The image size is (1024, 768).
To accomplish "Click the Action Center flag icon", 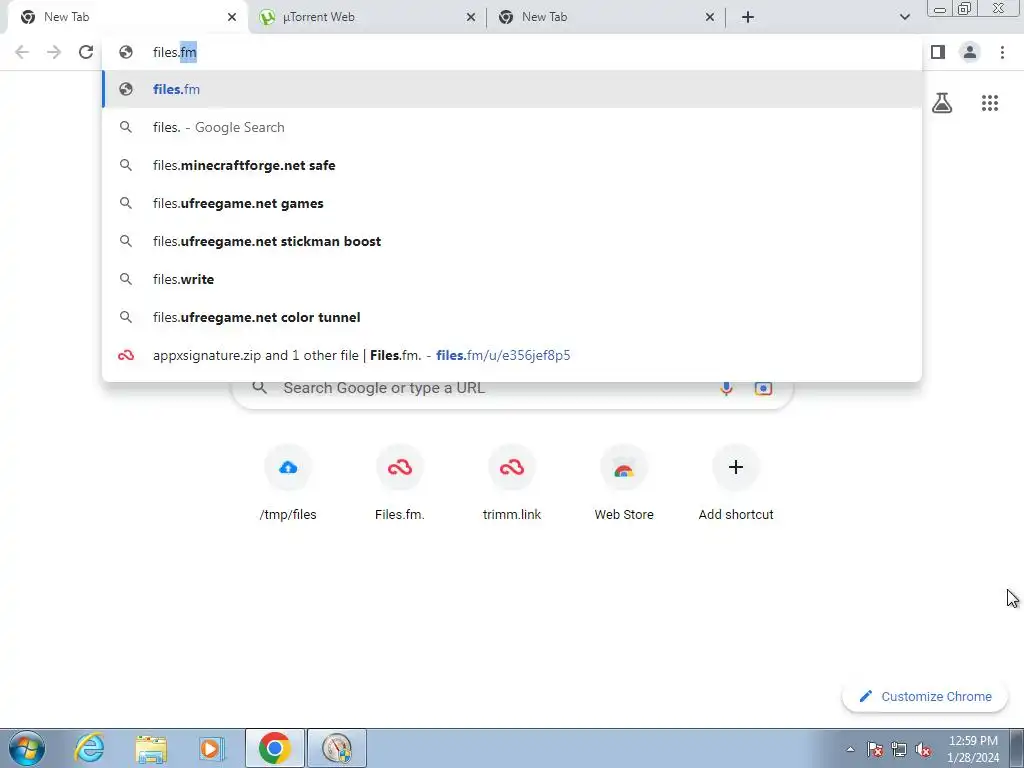I will pos(875,749).
